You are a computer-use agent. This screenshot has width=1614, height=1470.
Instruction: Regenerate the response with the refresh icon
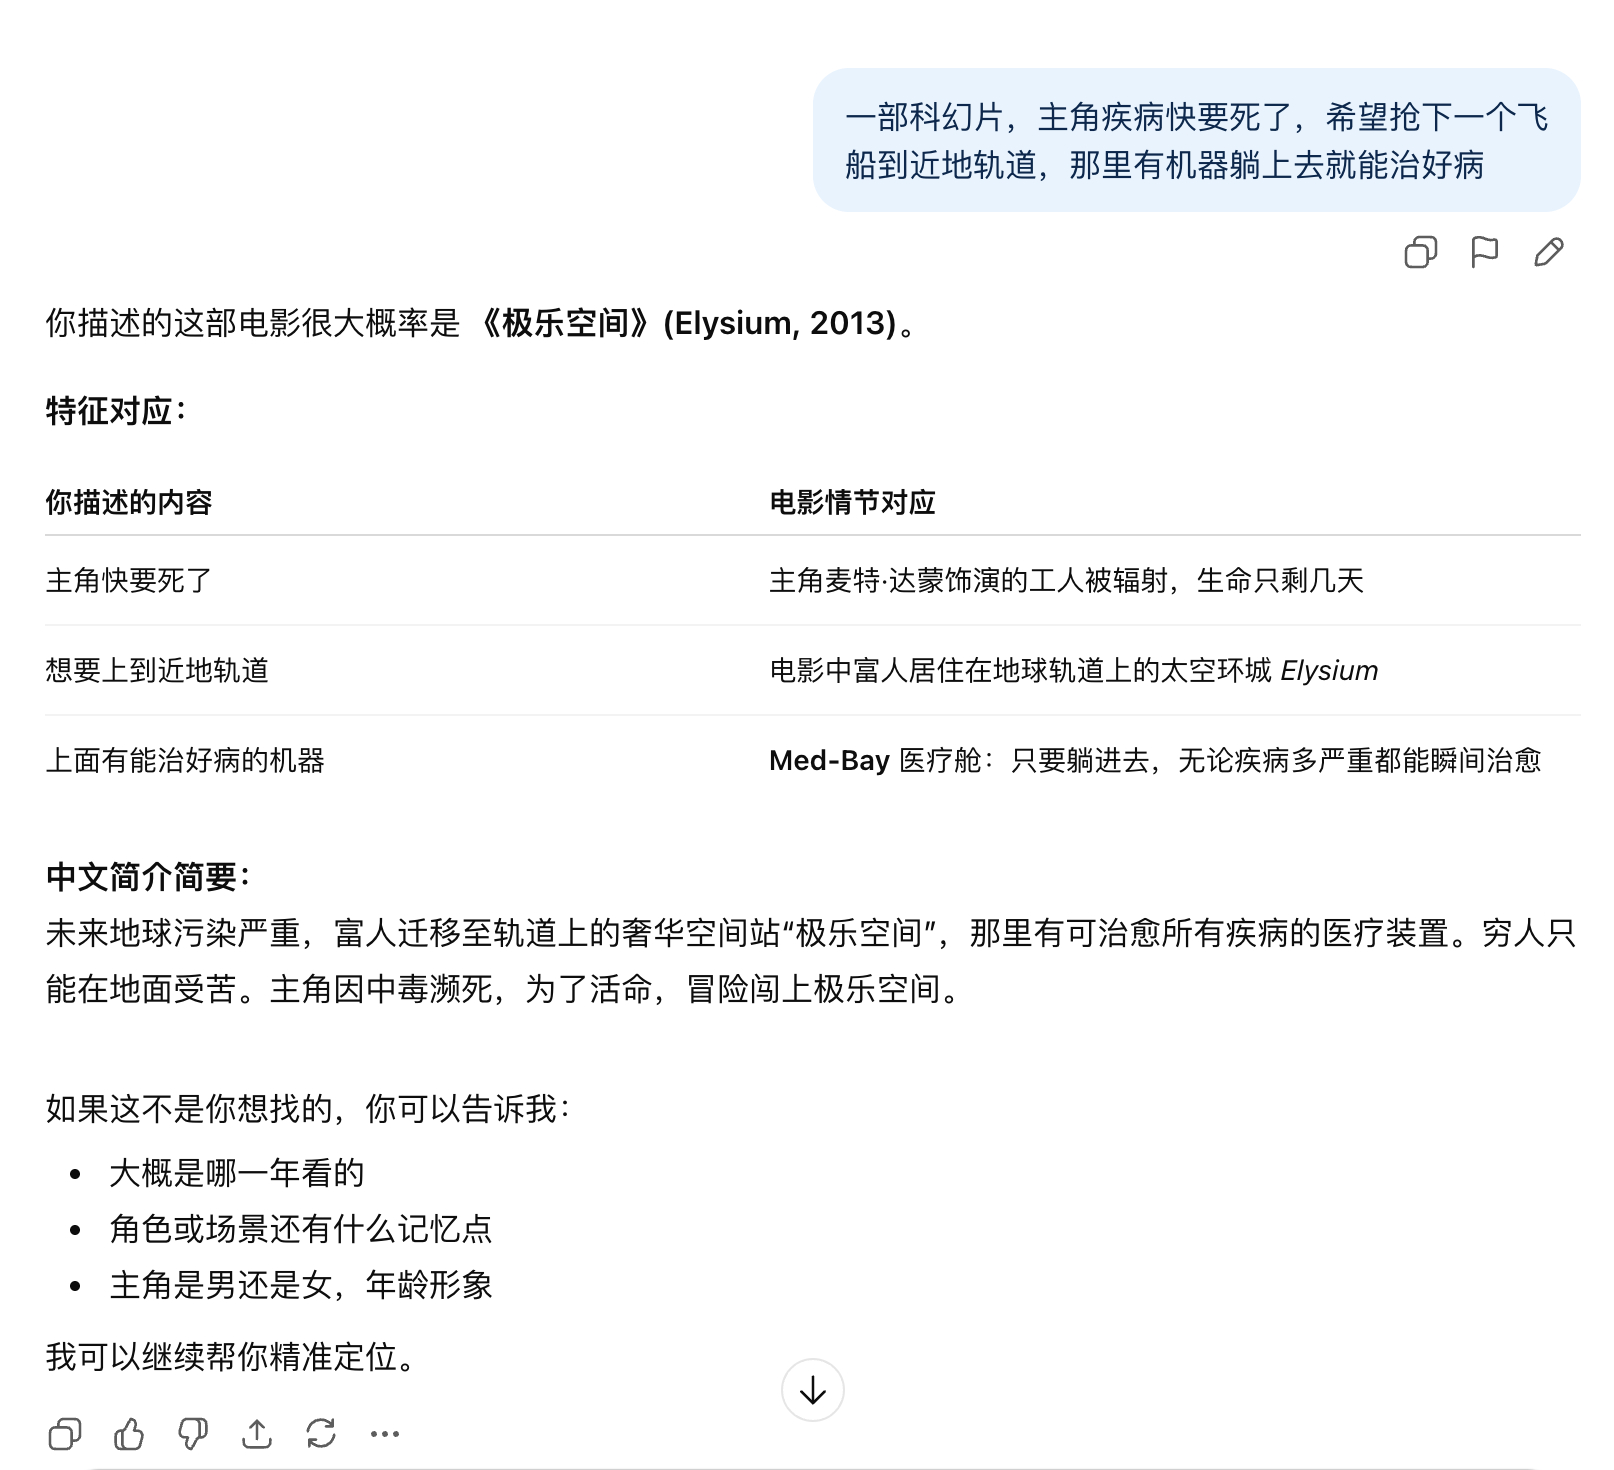tap(321, 1434)
